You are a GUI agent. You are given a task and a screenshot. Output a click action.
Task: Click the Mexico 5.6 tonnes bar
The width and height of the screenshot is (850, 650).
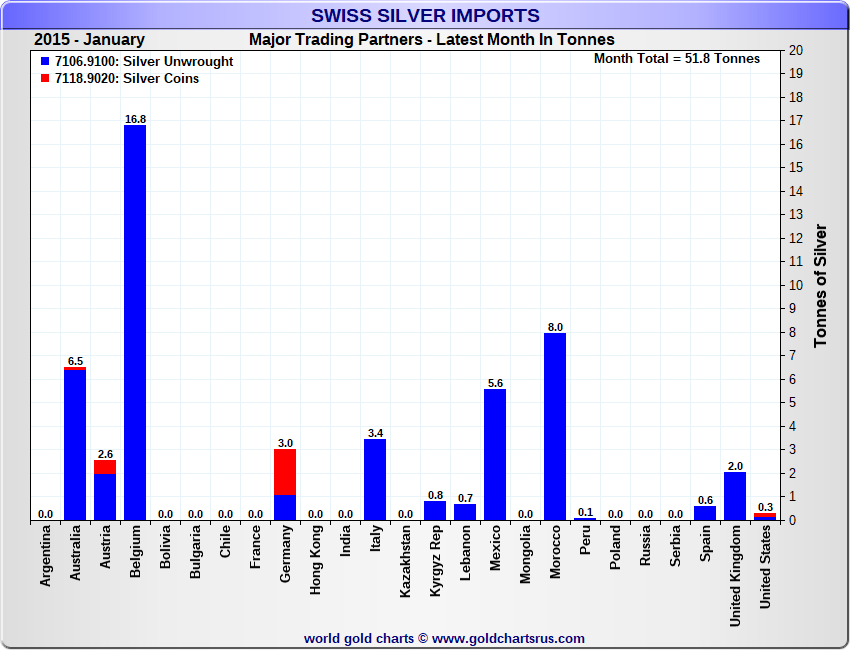pos(495,455)
